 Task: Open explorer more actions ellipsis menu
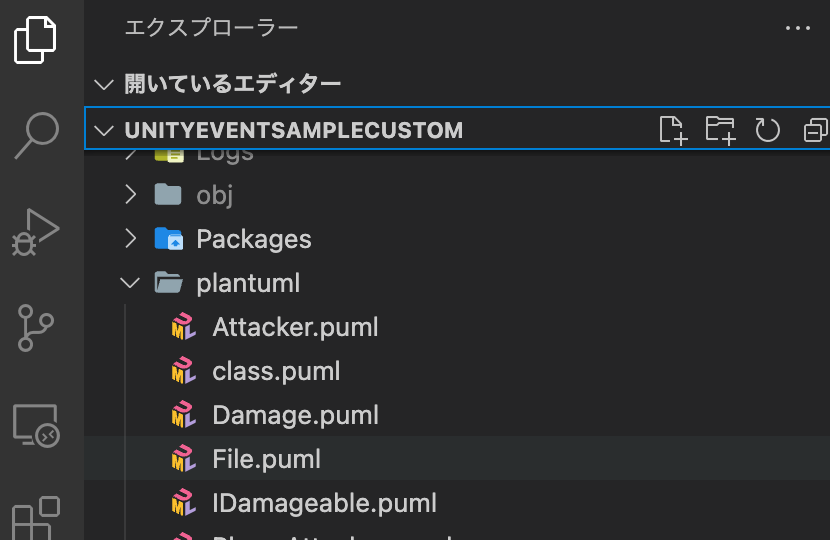pyautogui.click(x=798, y=28)
